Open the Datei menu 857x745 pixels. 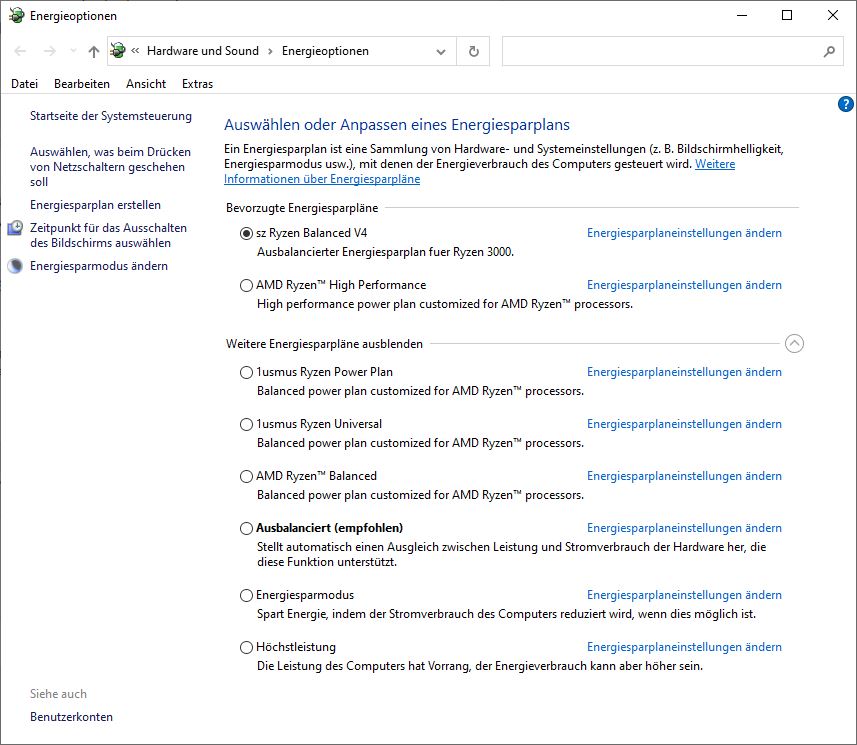pos(25,84)
